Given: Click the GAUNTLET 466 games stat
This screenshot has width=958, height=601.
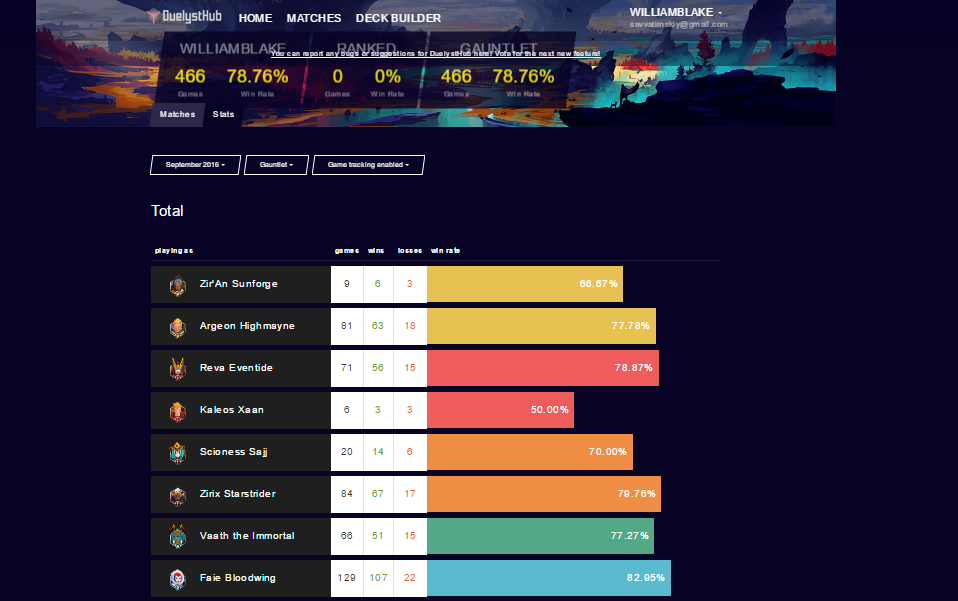Looking at the screenshot, I should 456,77.
